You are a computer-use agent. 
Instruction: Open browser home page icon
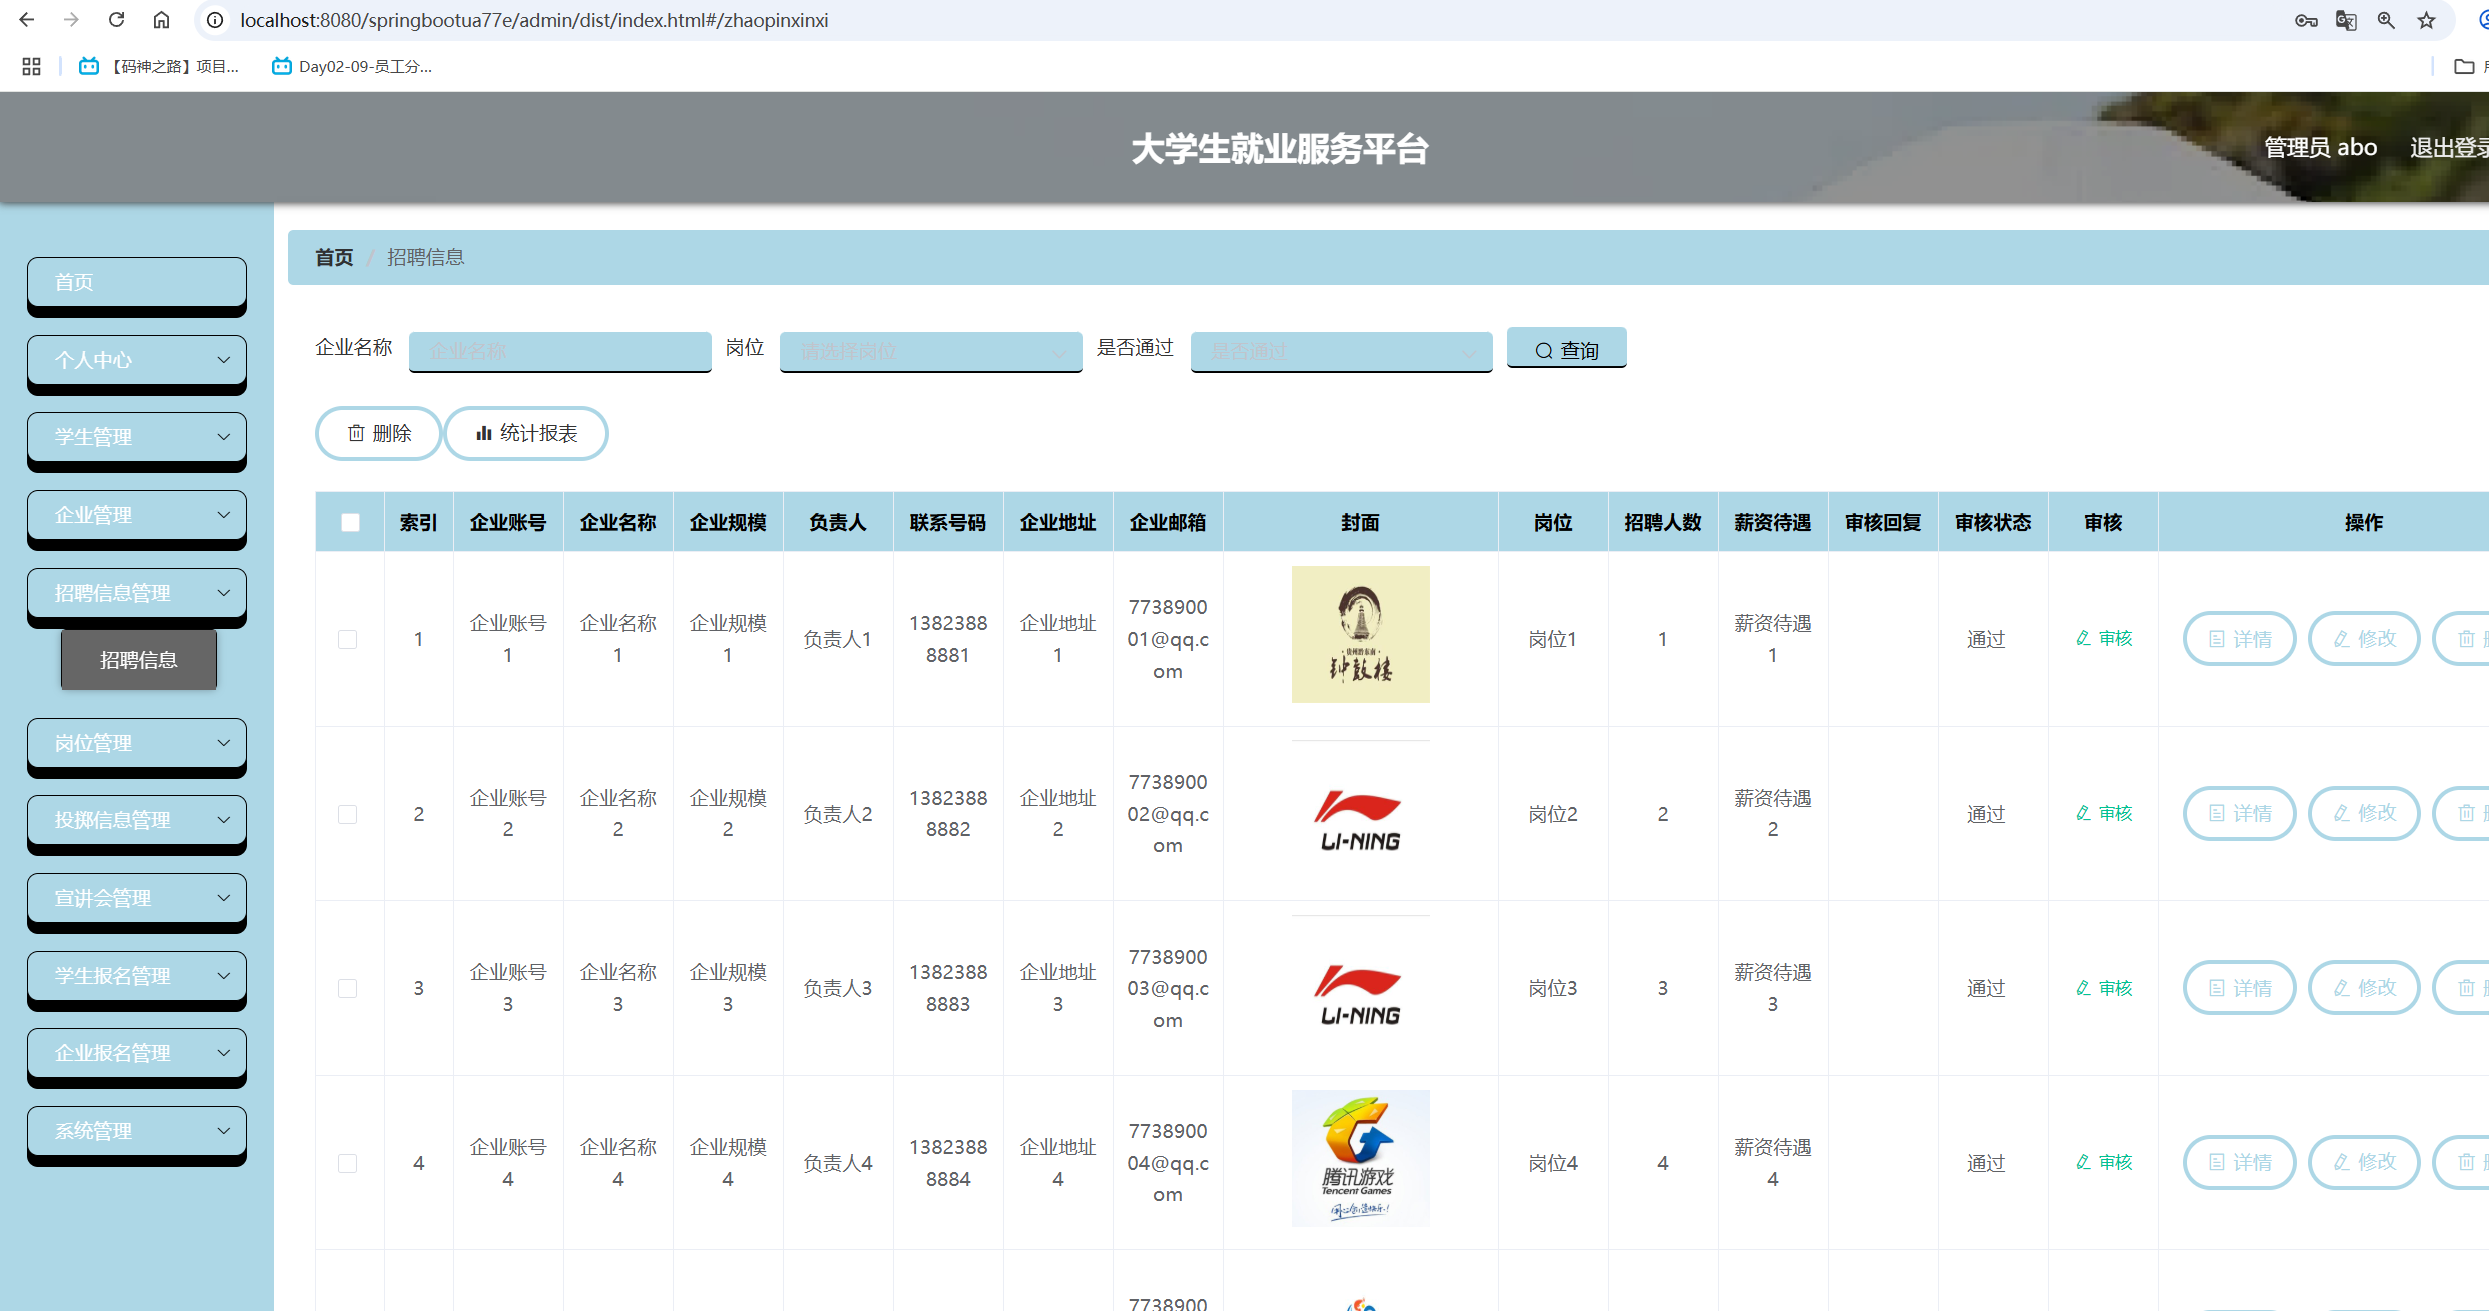tap(161, 20)
